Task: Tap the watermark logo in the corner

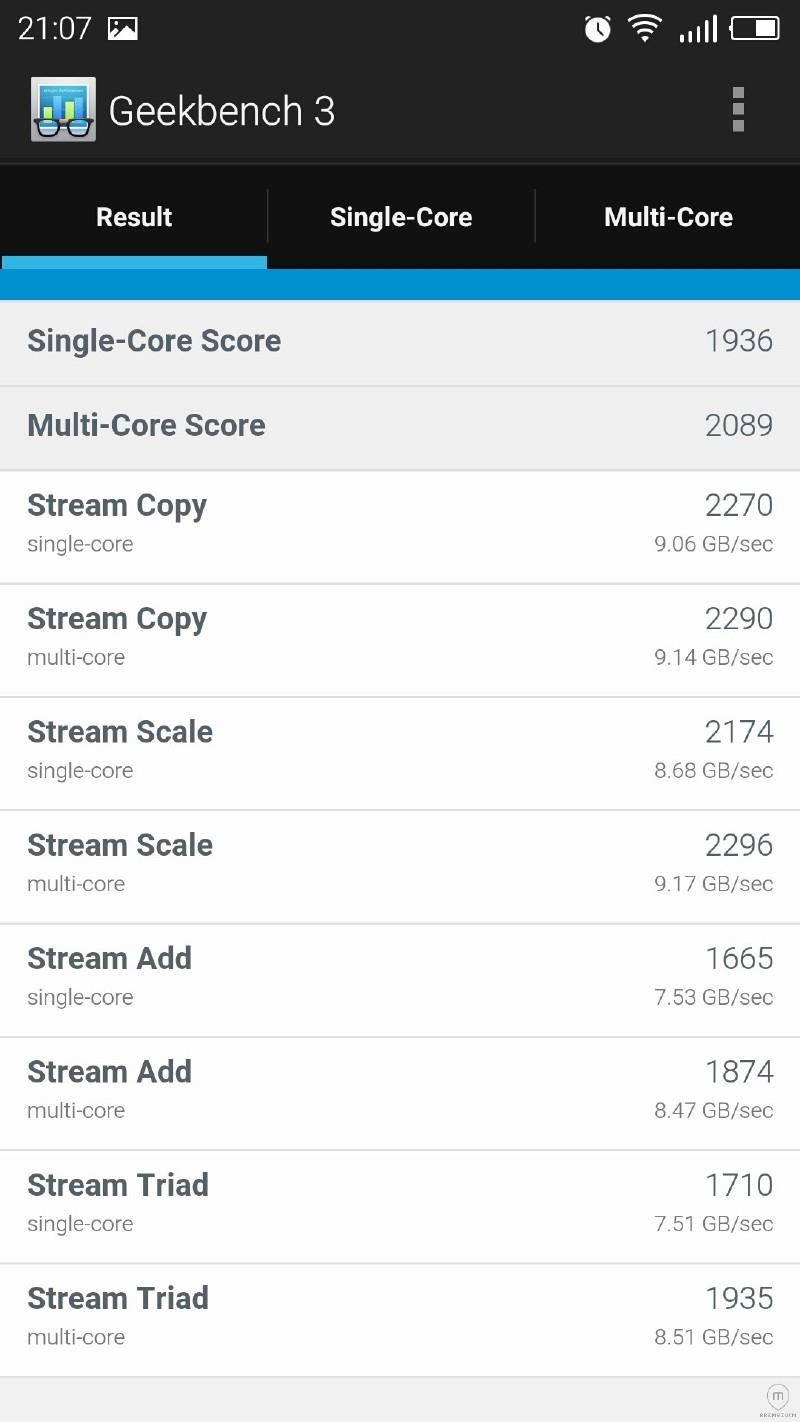Action: pyautogui.click(x=777, y=1397)
